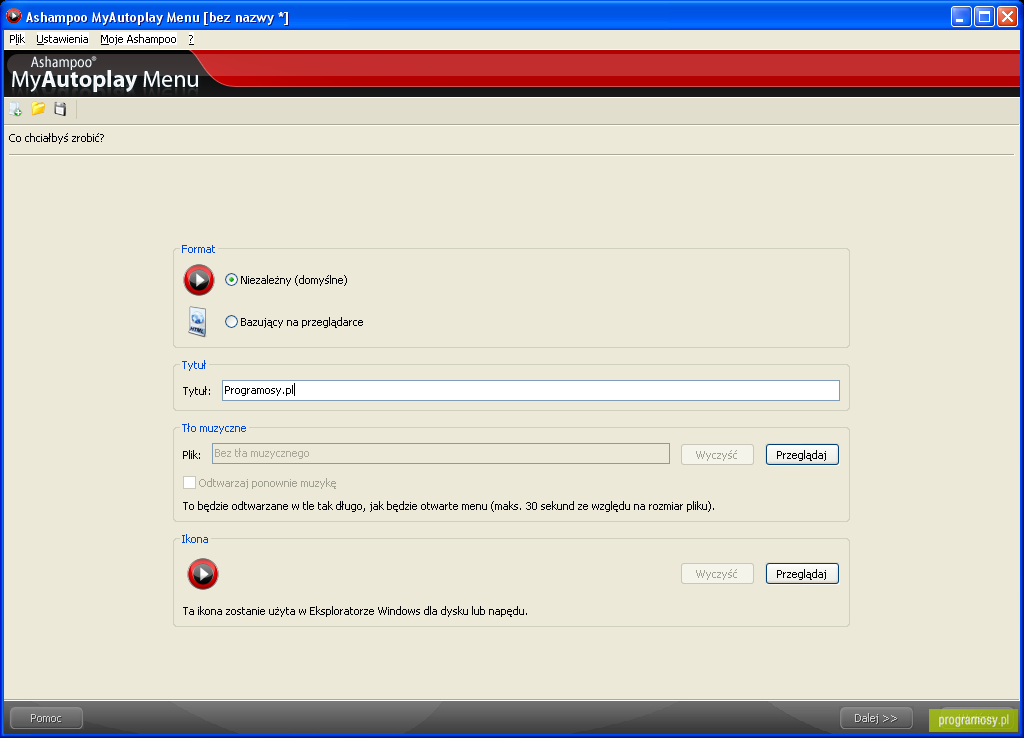Click the "Tytuł:" label beside the text field
1024x738 pixels.
[x=197, y=391]
